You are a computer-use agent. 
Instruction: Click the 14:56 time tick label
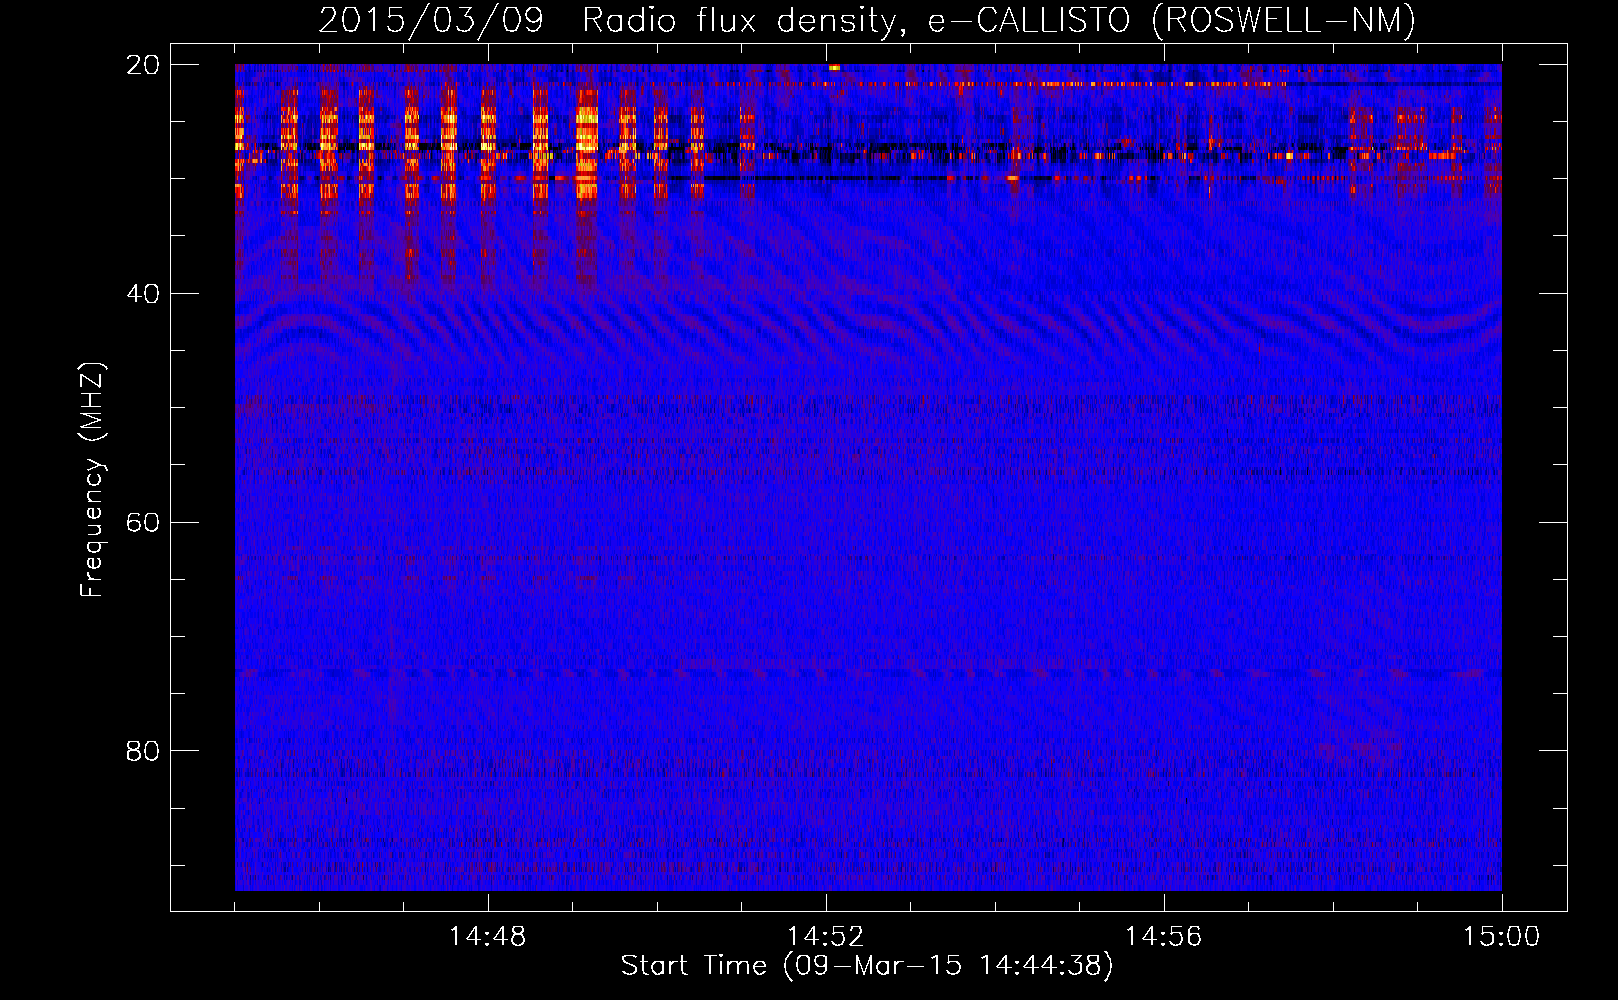1163,937
